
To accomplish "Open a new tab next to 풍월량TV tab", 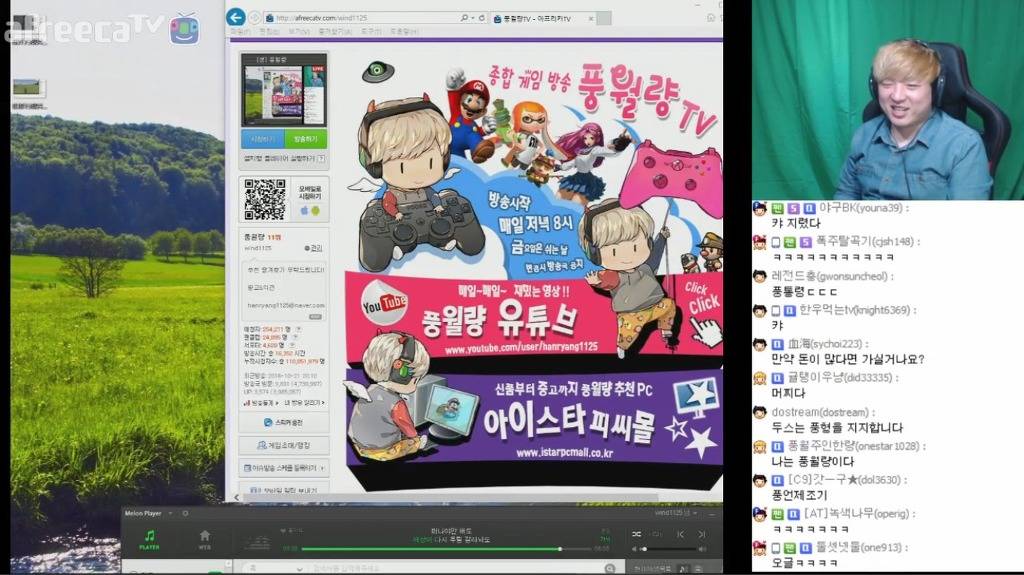I will pyautogui.click(x=604, y=18).
